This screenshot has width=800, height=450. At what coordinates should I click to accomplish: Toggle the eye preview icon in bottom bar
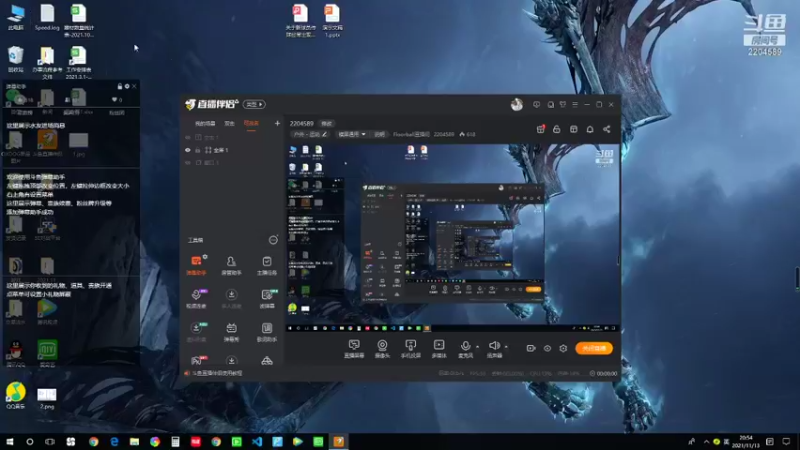[x=547, y=348]
